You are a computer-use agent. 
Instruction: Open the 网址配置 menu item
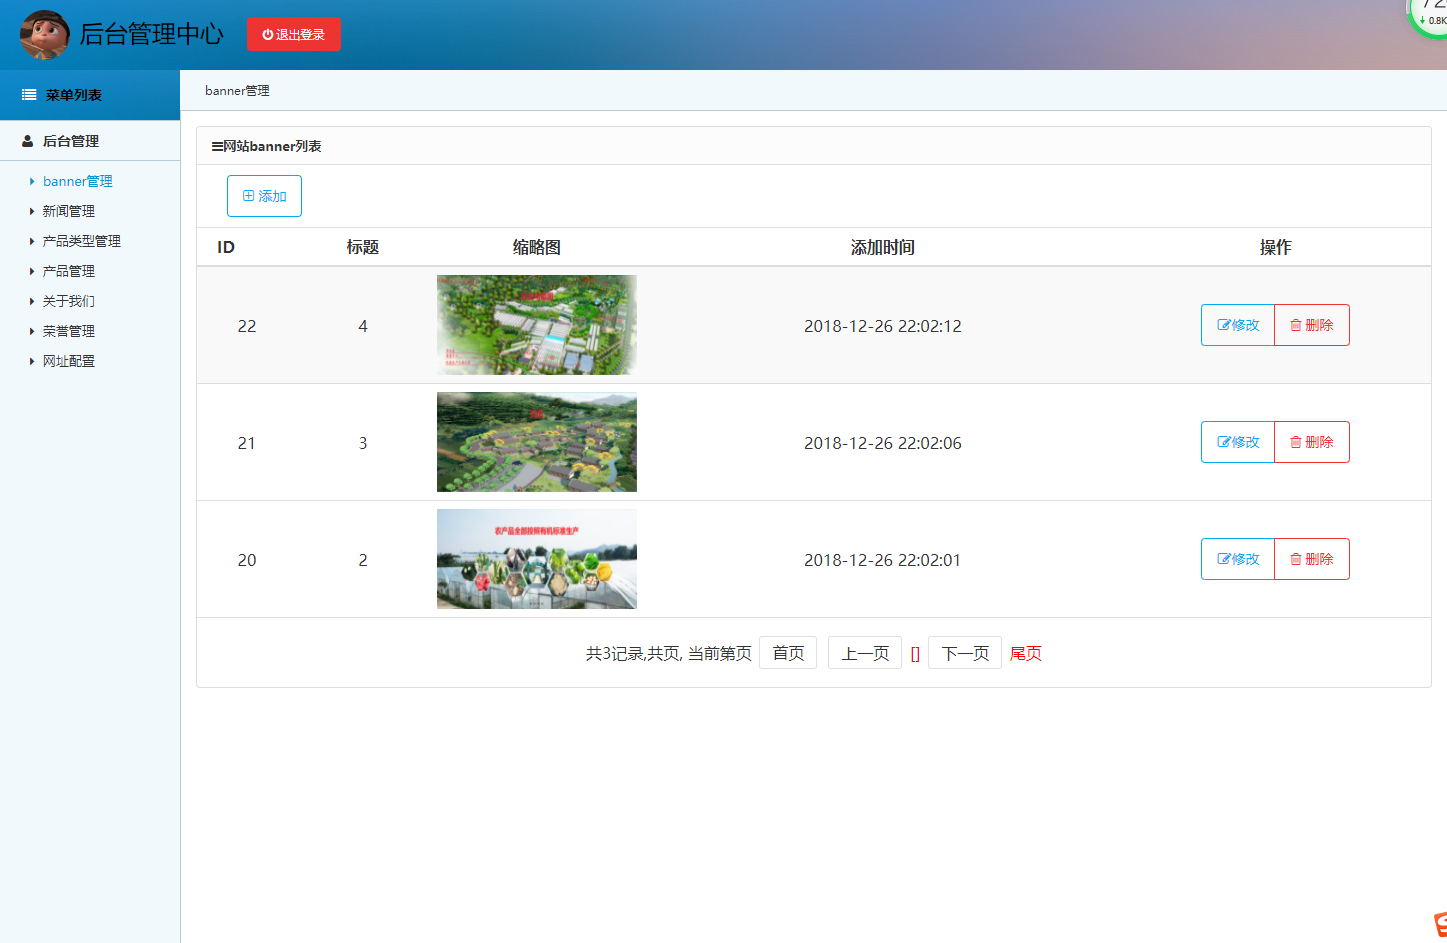(70, 361)
